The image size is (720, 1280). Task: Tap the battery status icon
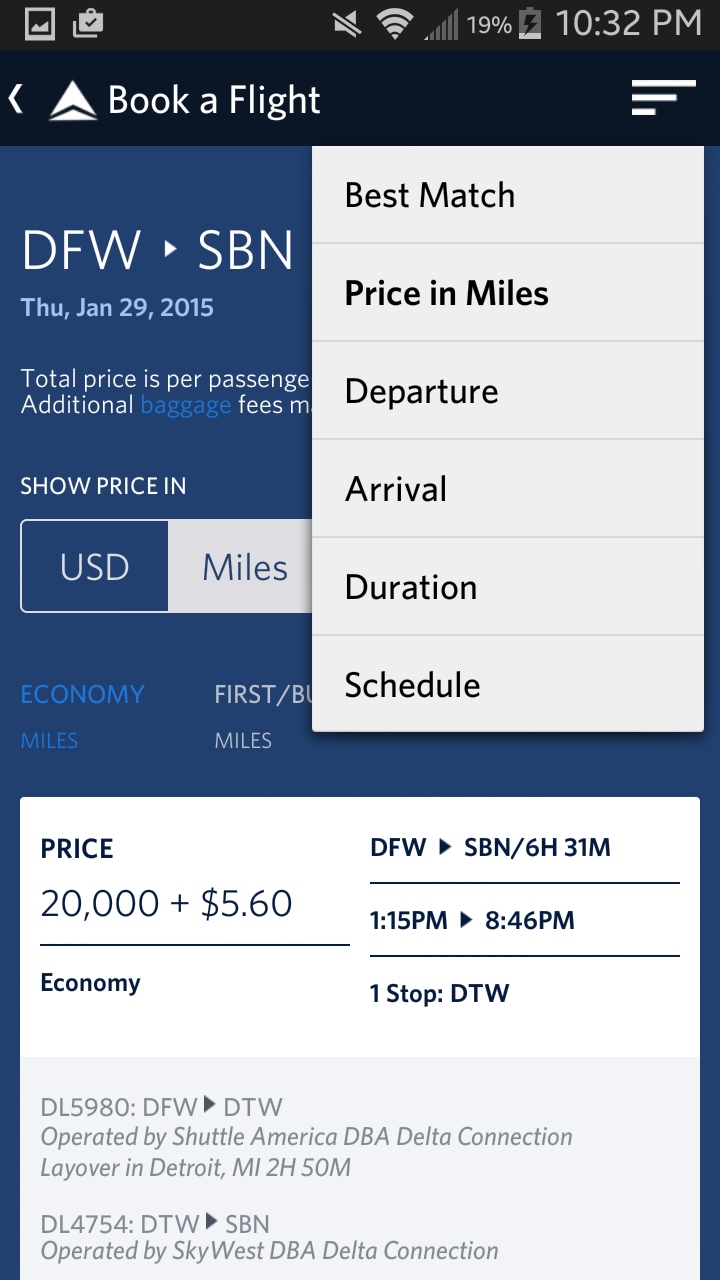pyautogui.click(x=530, y=24)
